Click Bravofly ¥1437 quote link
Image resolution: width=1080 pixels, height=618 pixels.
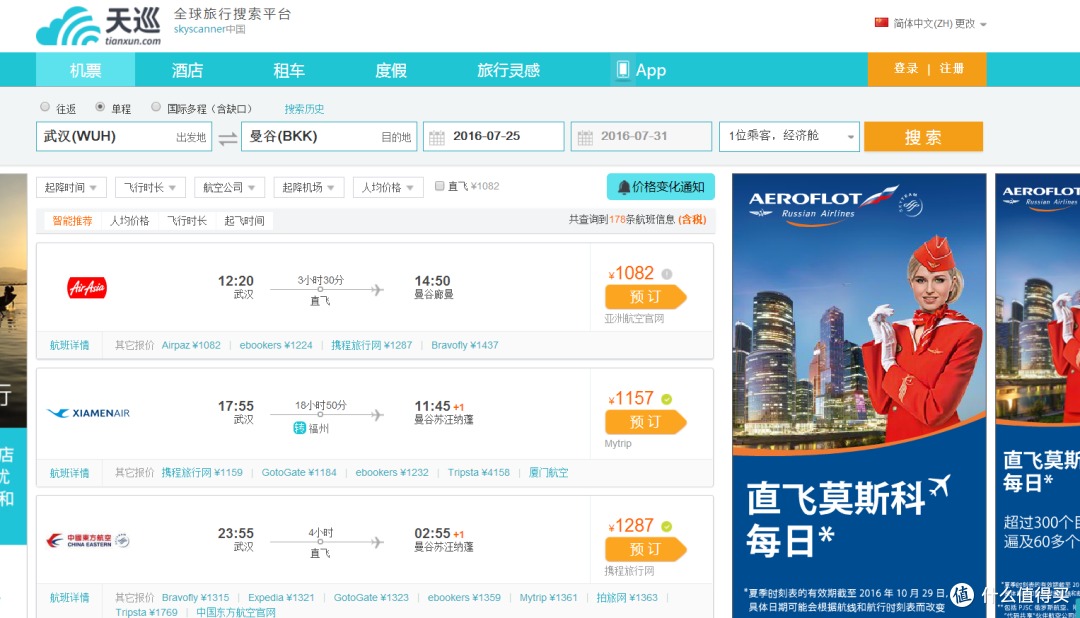(465, 345)
